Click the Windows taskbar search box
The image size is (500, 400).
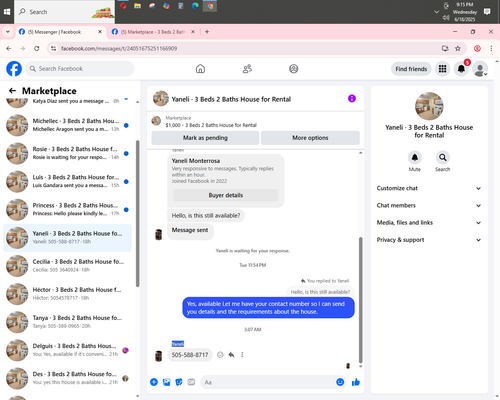[x=65, y=12]
